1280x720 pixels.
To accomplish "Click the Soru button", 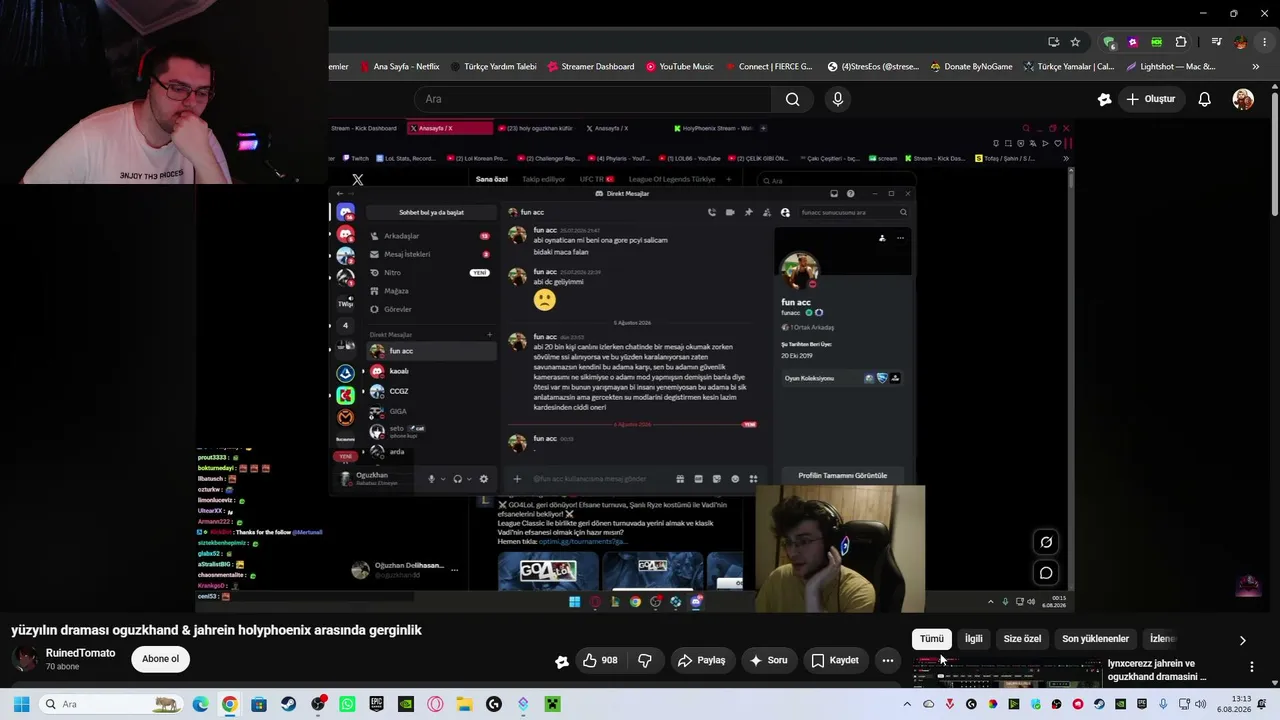I will [768, 660].
